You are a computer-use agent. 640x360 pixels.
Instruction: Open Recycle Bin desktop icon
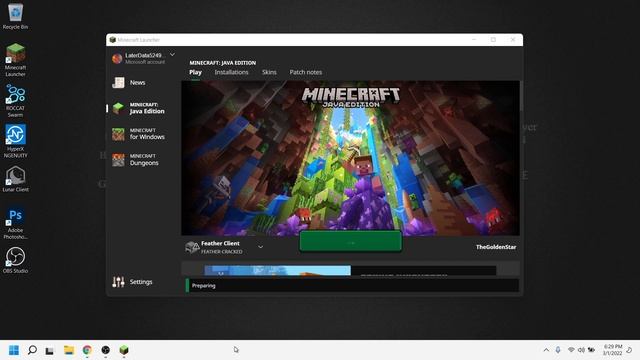pos(16,16)
